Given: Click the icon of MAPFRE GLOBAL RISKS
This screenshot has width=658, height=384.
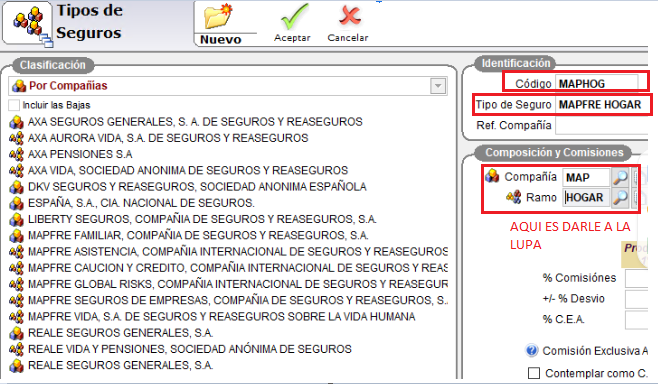Looking at the screenshot, I should click(x=16, y=285).
